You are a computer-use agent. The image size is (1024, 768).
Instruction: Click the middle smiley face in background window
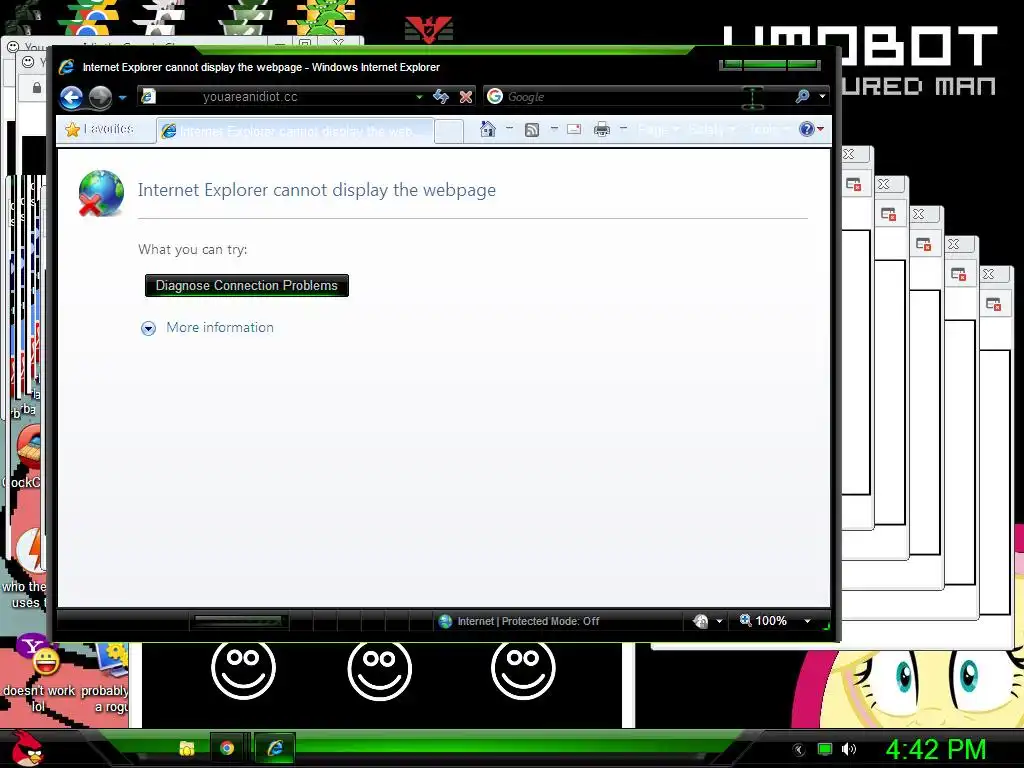[379, 669]
